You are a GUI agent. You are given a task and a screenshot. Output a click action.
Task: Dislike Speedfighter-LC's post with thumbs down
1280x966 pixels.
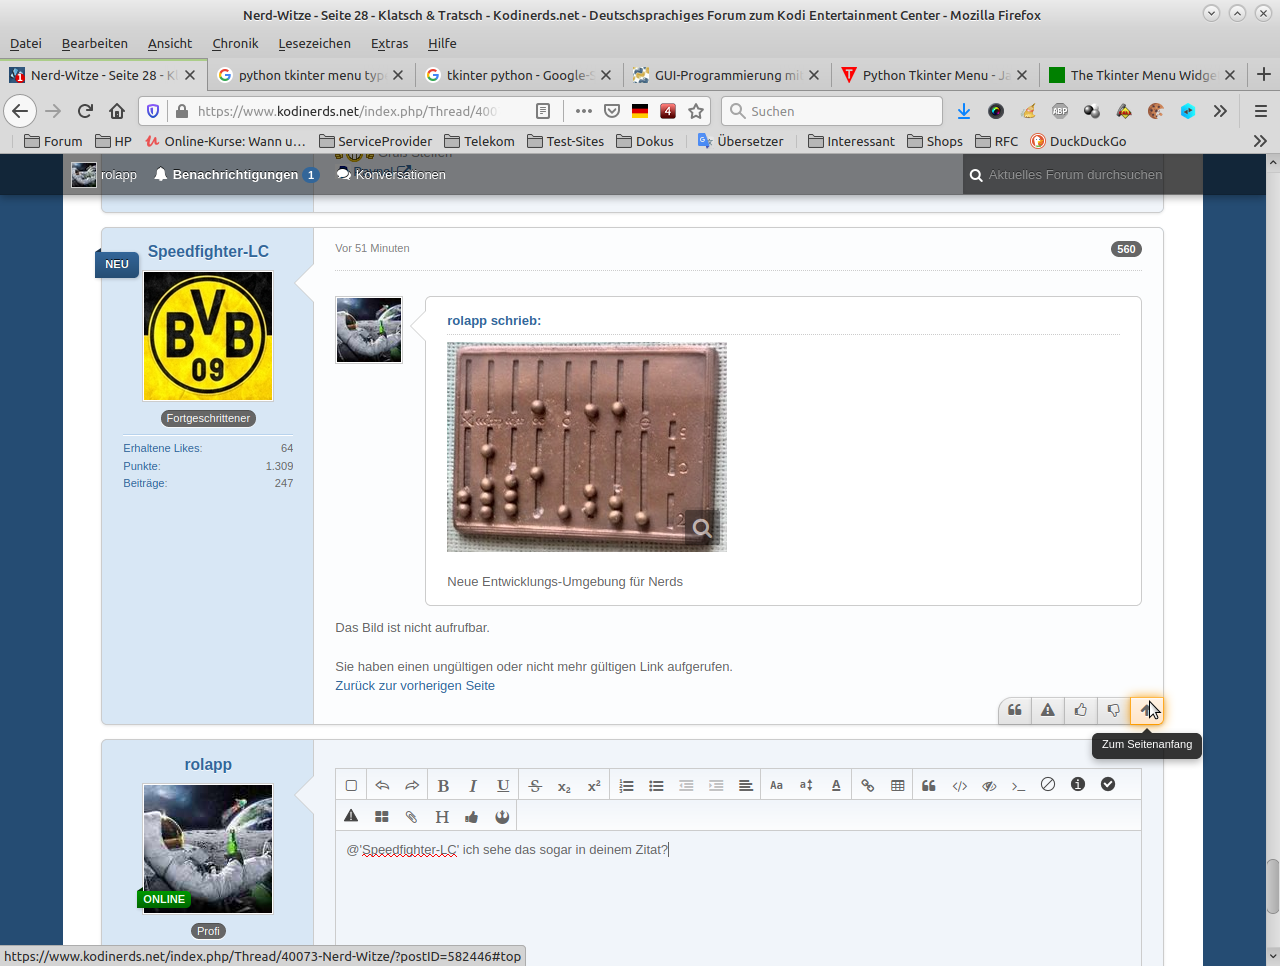tap(1114, 710)
